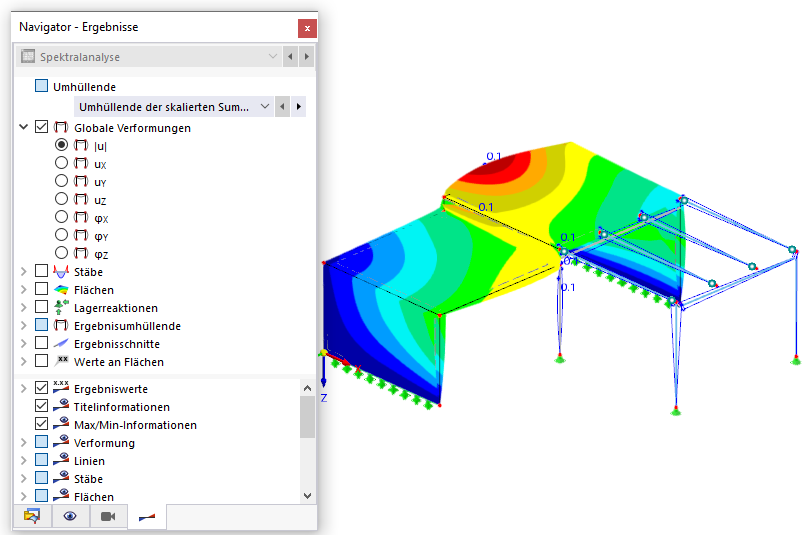The image size is (802, 535).
Task: Click the Titelinformationen display icon
Action: [x=61, y=406]
